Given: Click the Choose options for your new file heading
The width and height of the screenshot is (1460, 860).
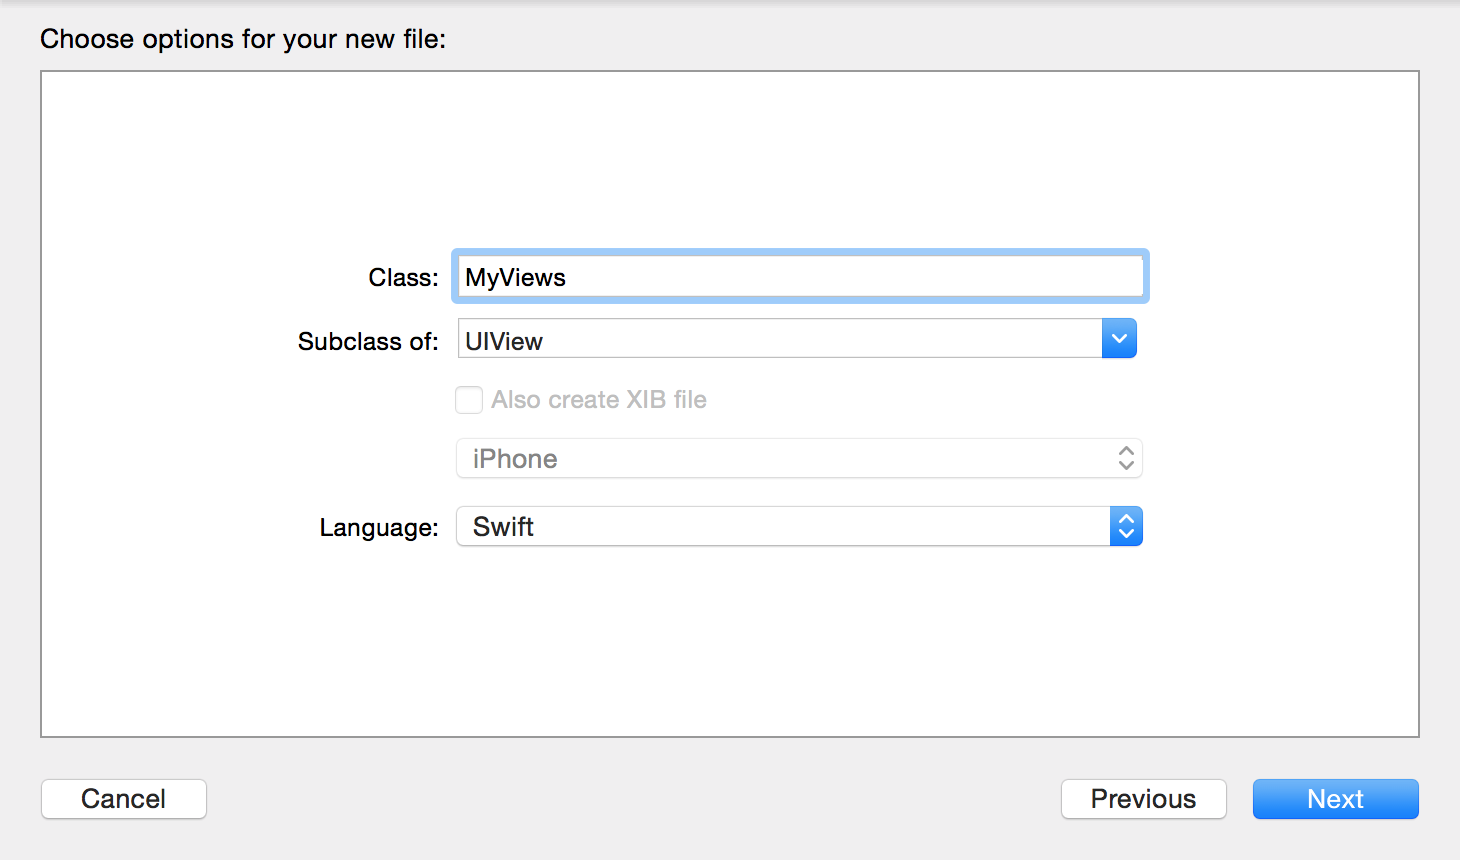Looking at the screenshot, I should click(x=243, y=39).
